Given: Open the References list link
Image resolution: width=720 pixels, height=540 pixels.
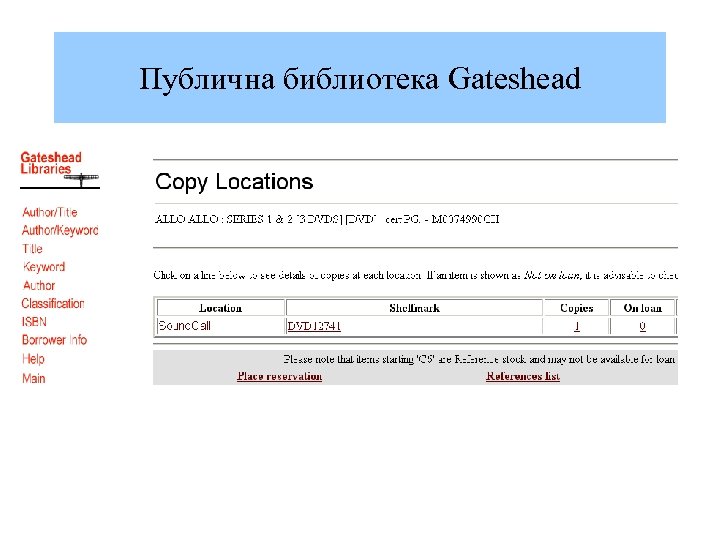Looking at the screenshot, I should (x=523, y=376).
